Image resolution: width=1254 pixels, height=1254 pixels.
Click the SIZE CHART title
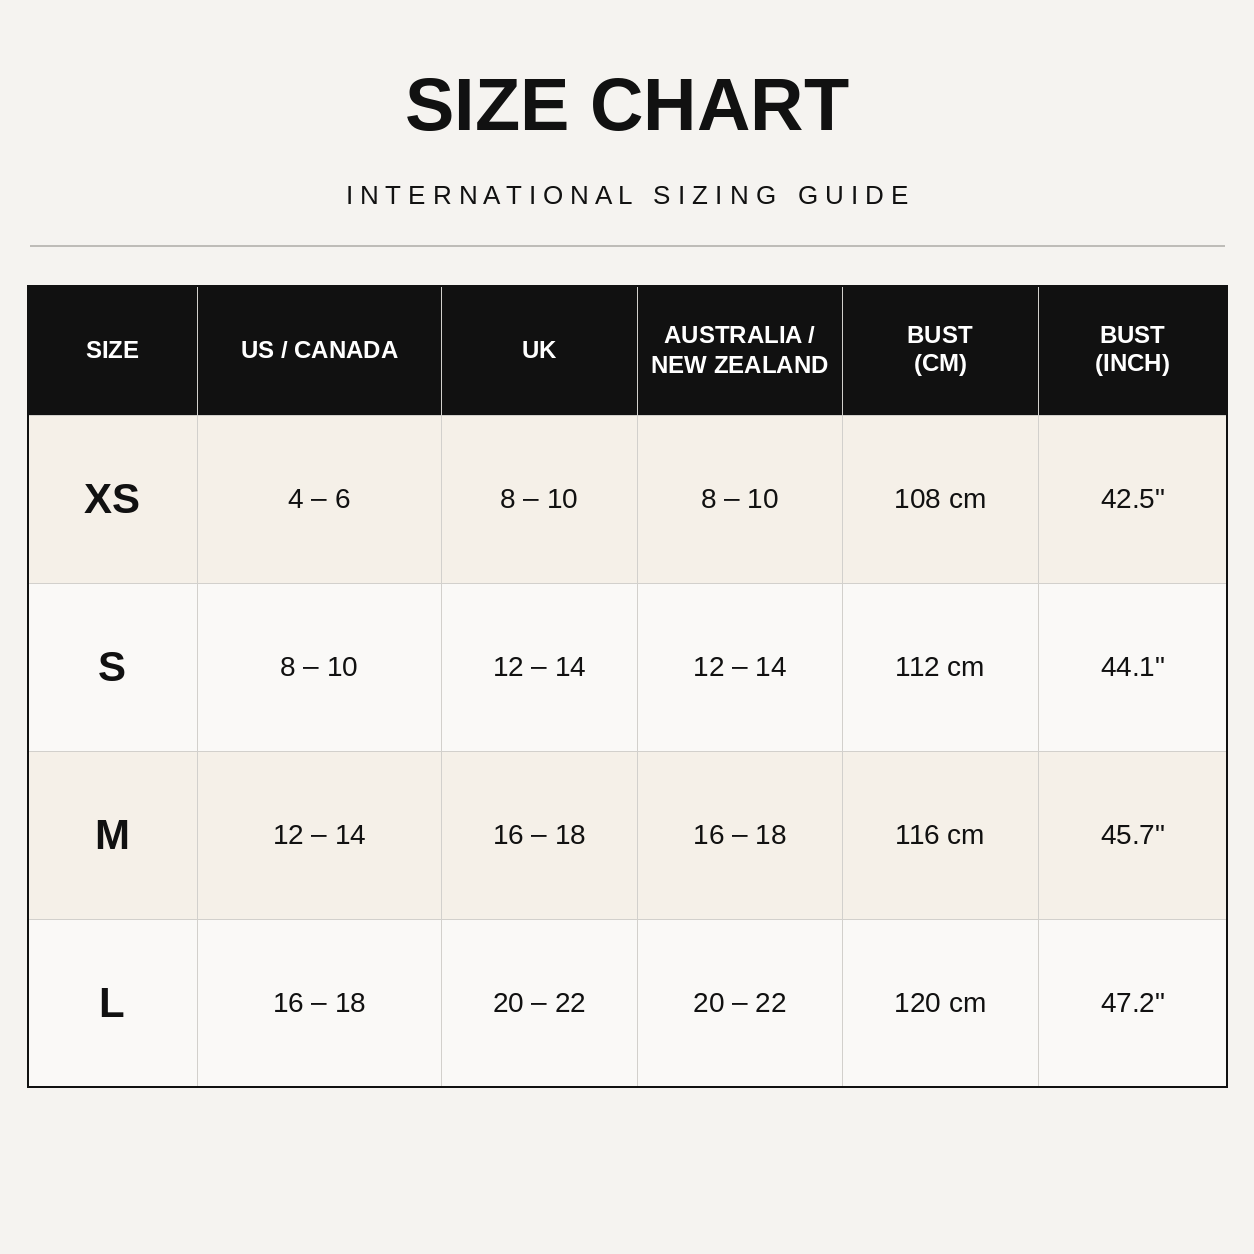(627, 105)
